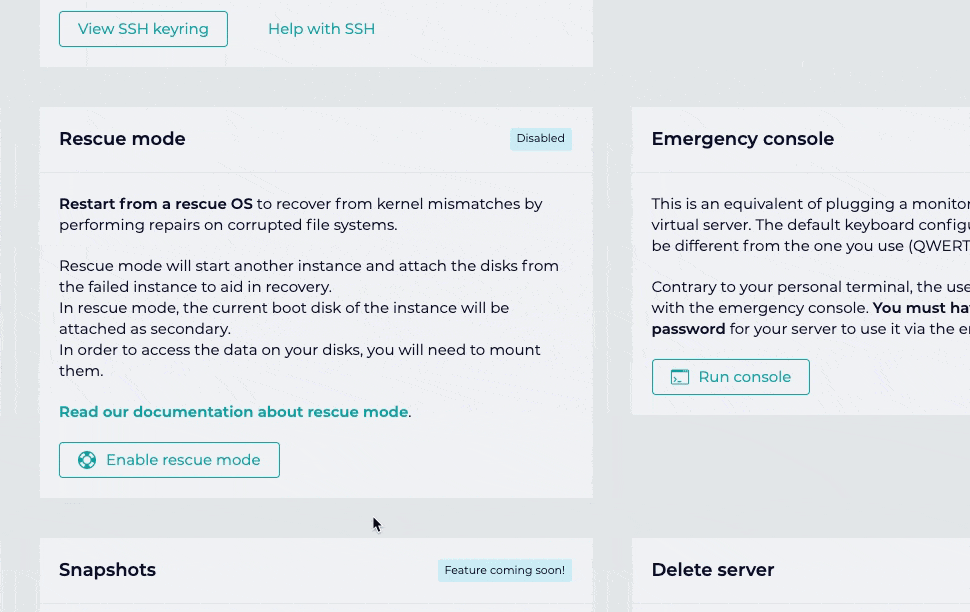Open the rescue mode documentation link
The width and height of the screenshot is (970, 612).
point(233,412)
